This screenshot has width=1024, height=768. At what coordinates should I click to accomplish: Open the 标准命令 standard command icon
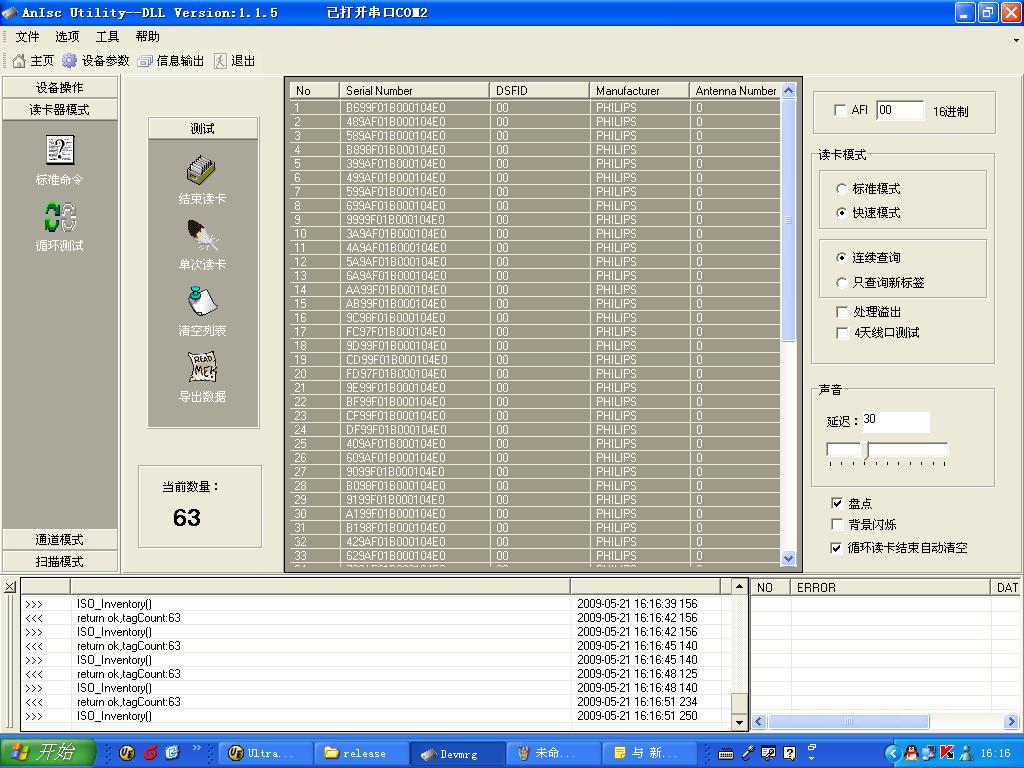click(x=59, y=150)
